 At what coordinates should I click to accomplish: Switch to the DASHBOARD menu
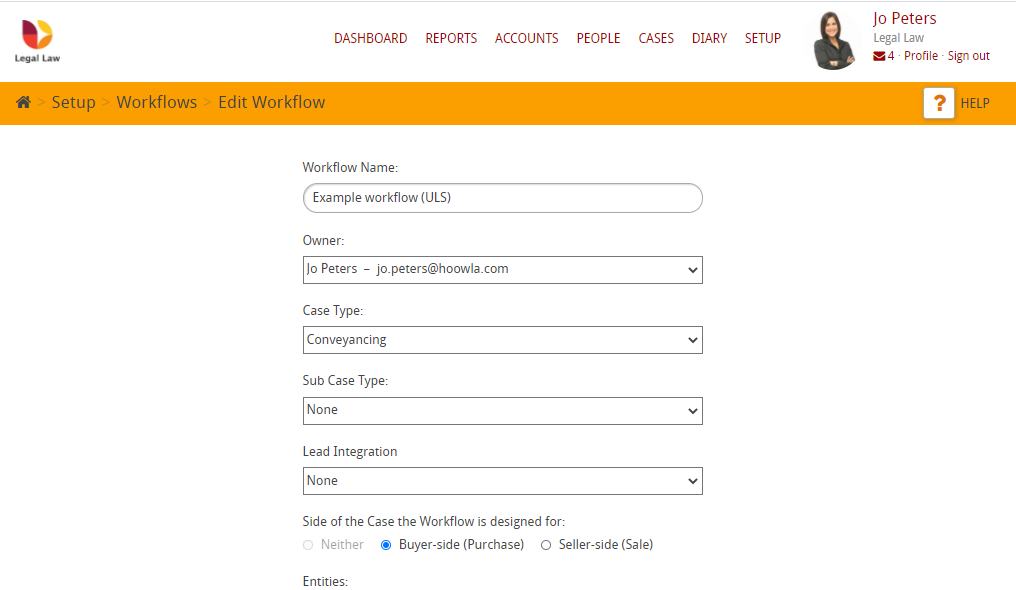click(370, 38)
